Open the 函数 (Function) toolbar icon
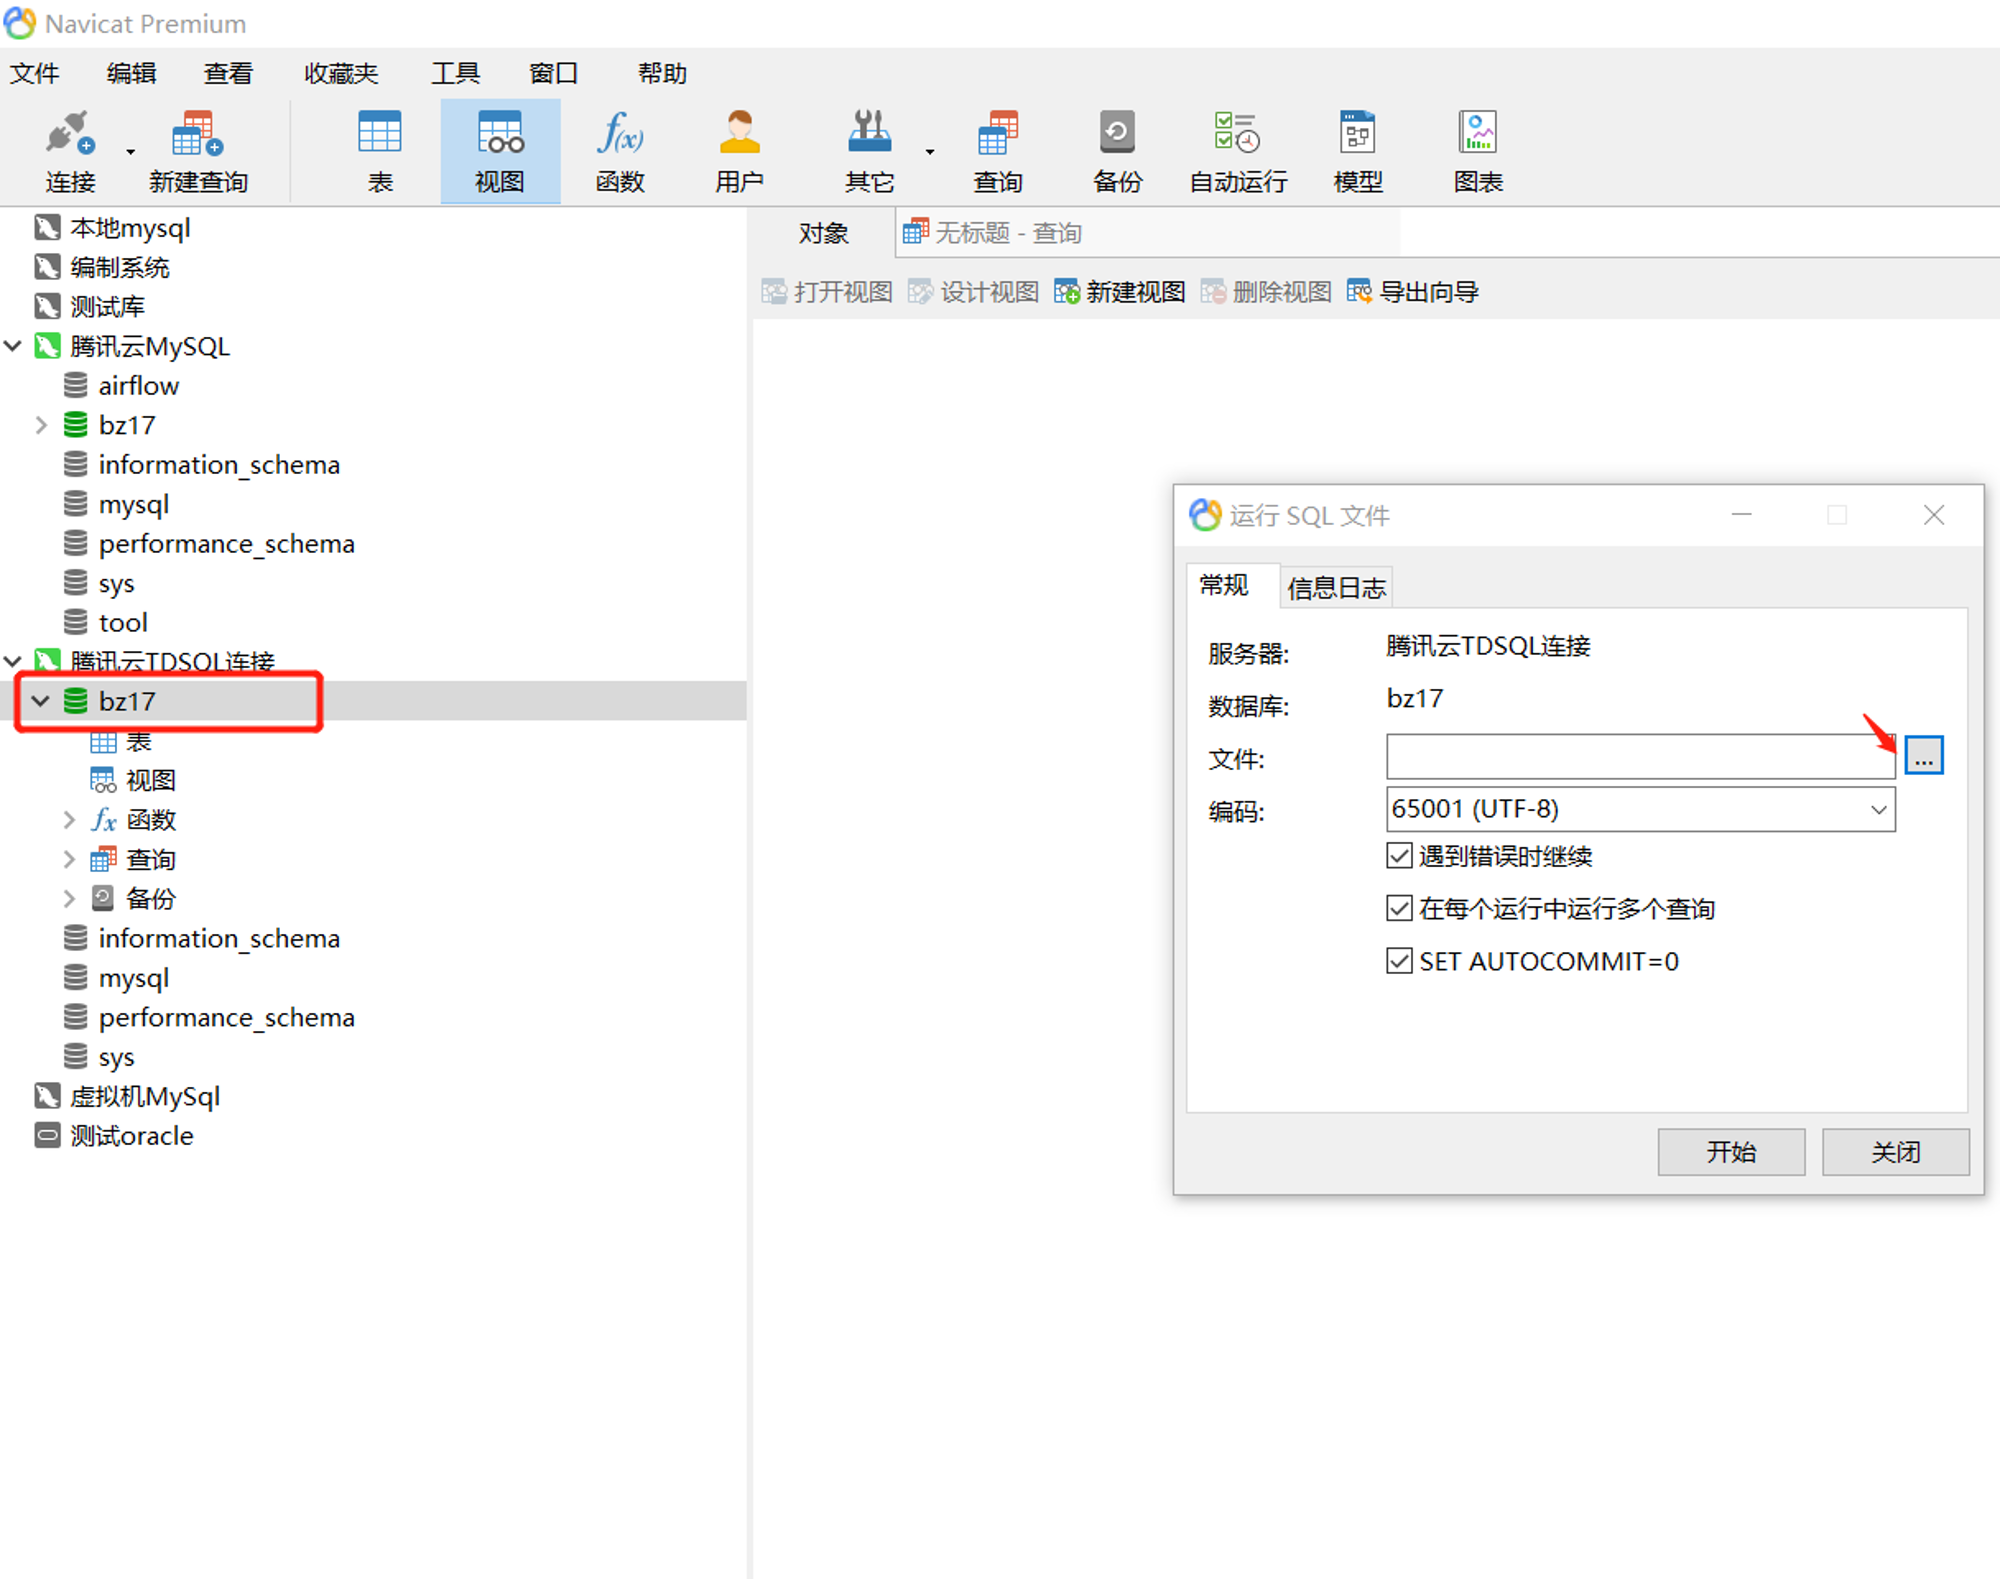 (x=620, y=152)
